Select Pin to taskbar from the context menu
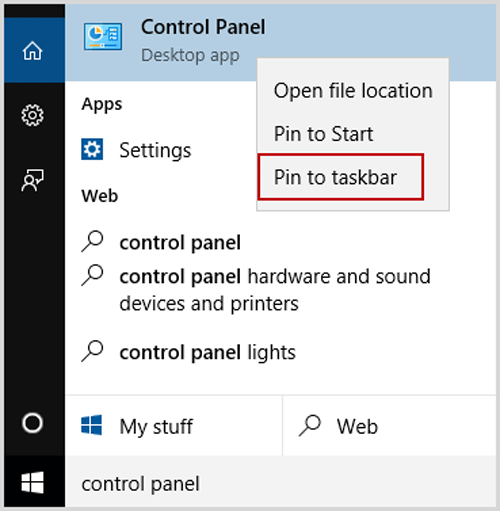The image size is (500, 511). 341,177
